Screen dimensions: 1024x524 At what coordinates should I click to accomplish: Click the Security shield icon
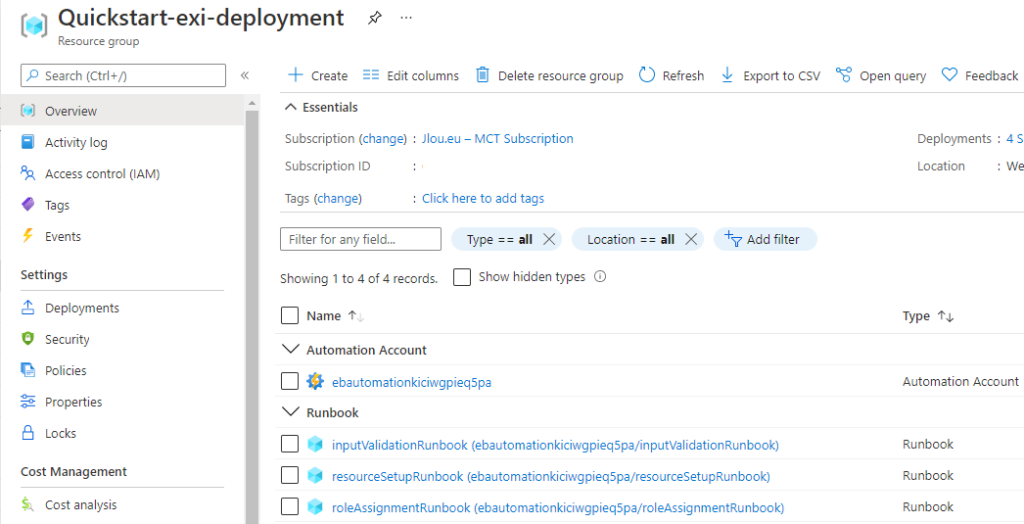(x=27, y=338)
